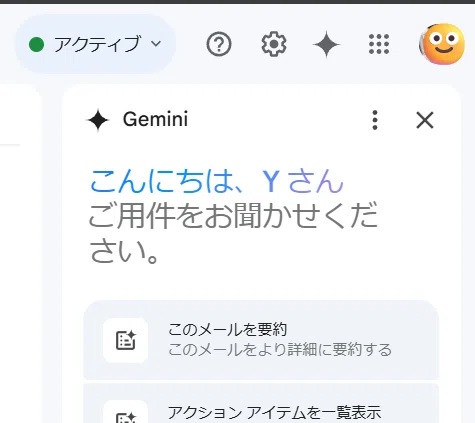Screen dimensions: 475x423
Task: Select the アクション アイテムを一覧表示 suggestion
Action: tap(261, 403)
